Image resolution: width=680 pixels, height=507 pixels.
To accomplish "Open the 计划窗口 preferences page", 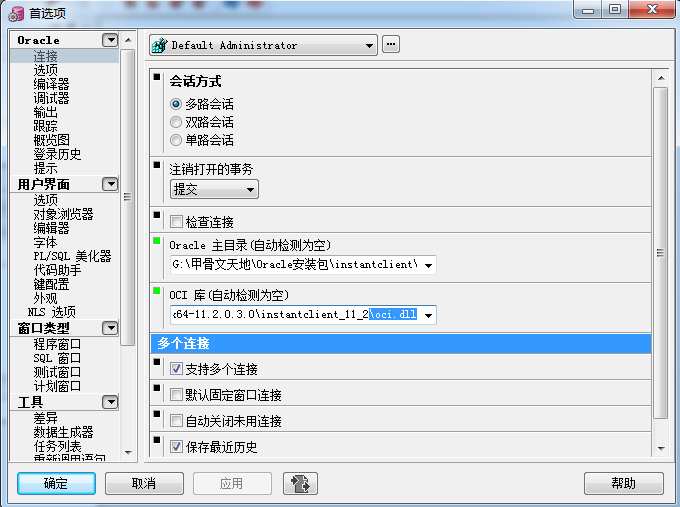I will 57,386.
